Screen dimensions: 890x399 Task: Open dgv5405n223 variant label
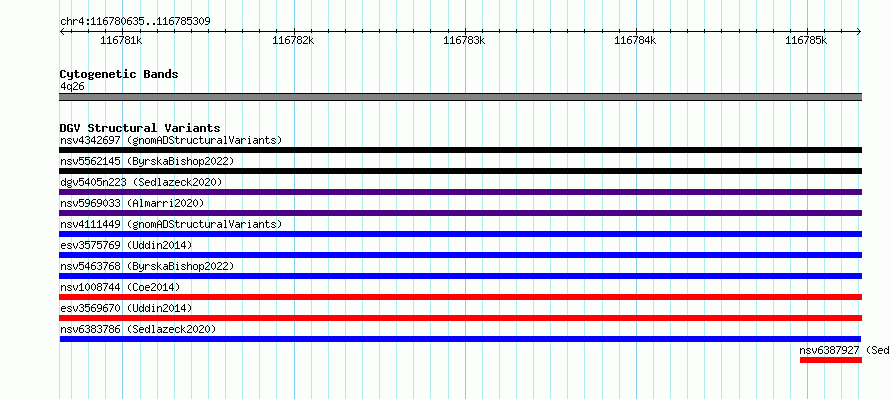[141, 182]
